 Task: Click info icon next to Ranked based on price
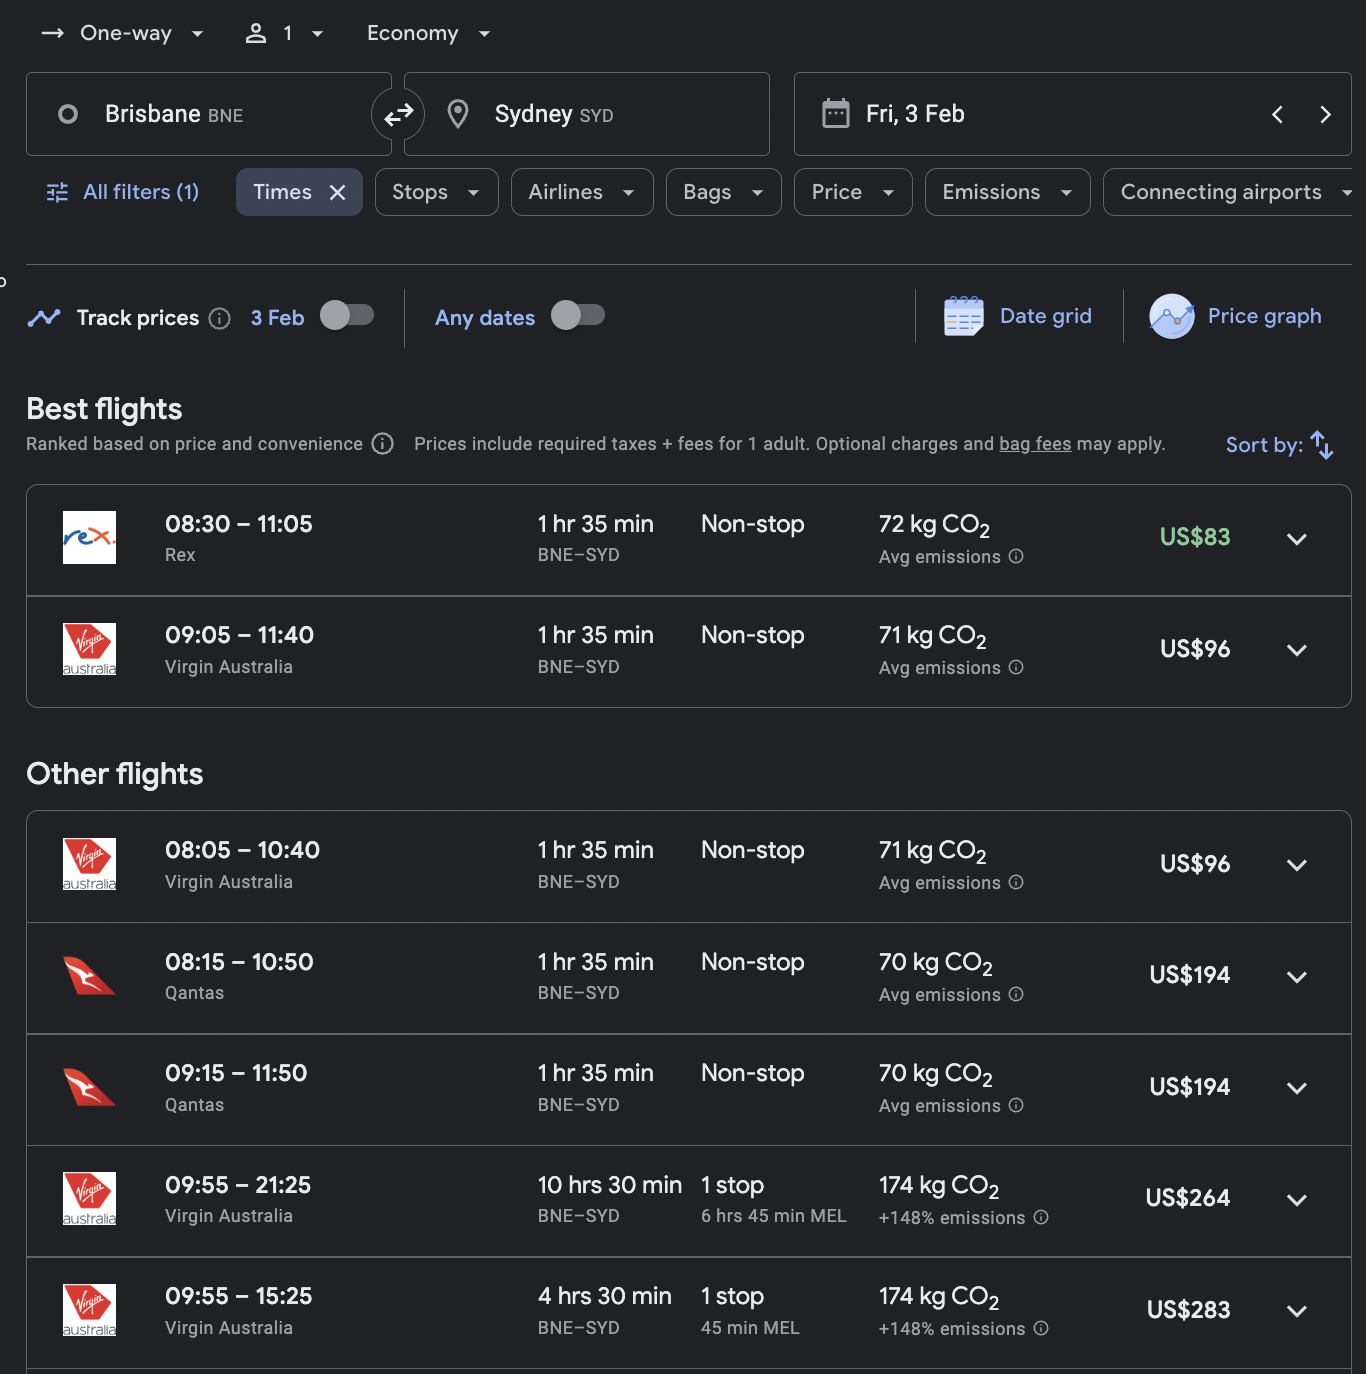coord(383,443)
